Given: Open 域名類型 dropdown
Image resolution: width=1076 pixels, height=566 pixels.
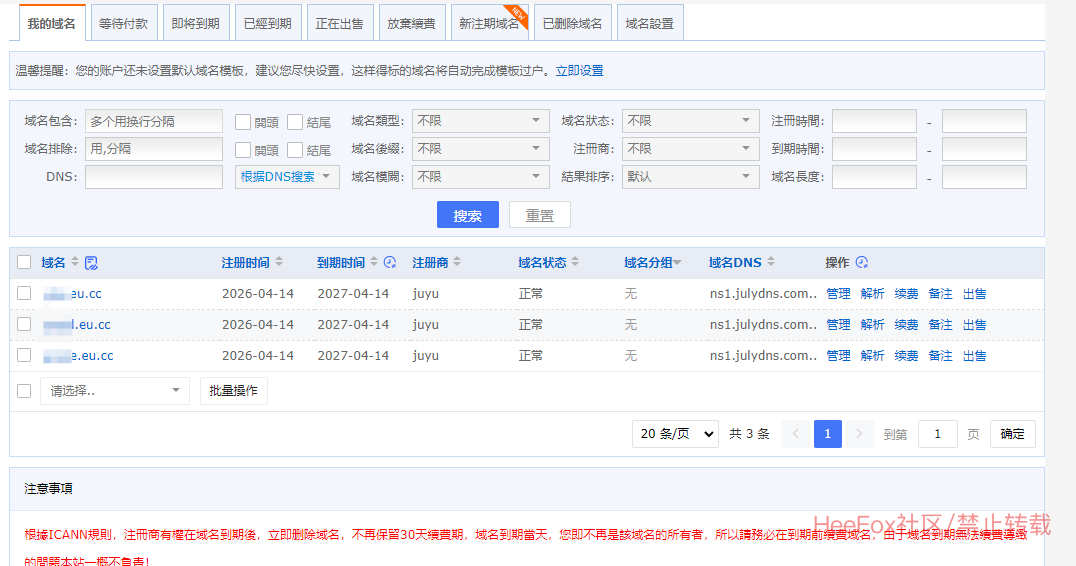Looking at the screenshot, I should [480, 121].
